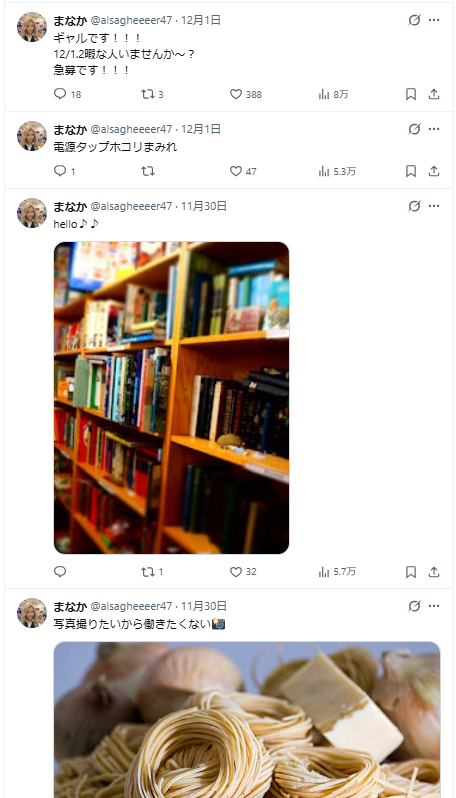
Task: Open the pasta and onions photo
Action: pos(247,720)
